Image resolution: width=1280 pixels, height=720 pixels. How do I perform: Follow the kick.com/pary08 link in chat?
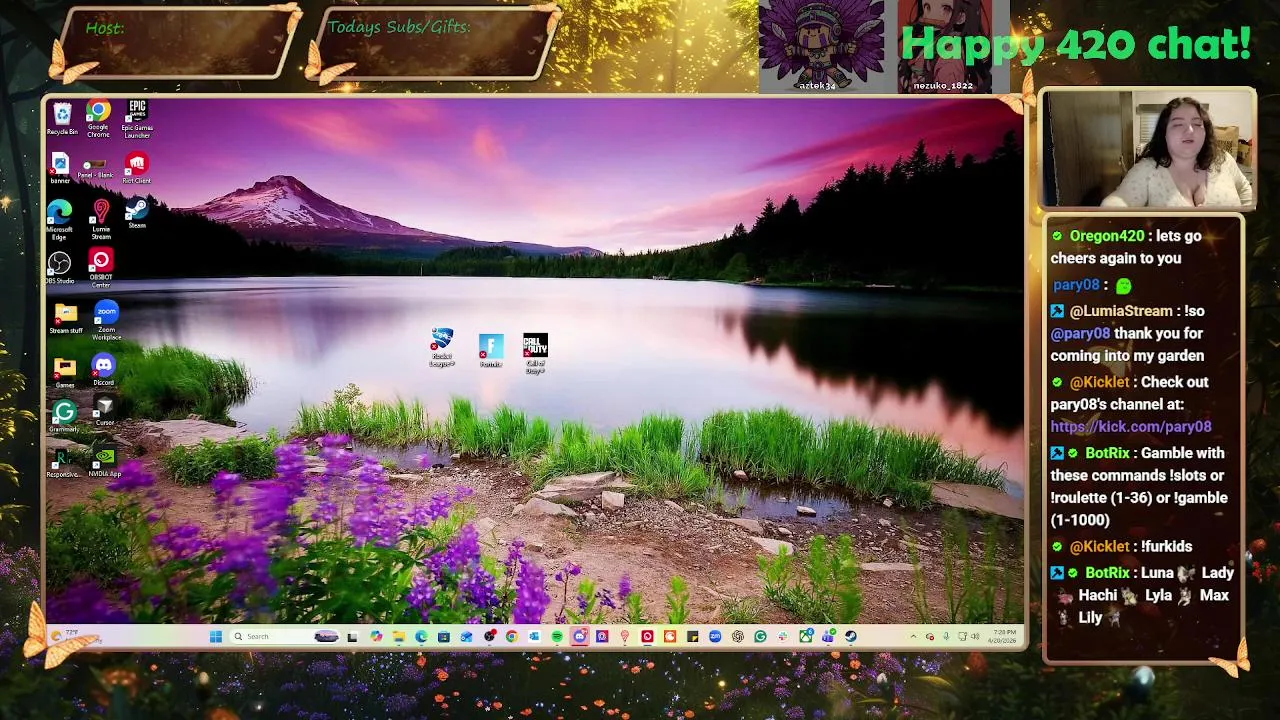pos(1131,427)
